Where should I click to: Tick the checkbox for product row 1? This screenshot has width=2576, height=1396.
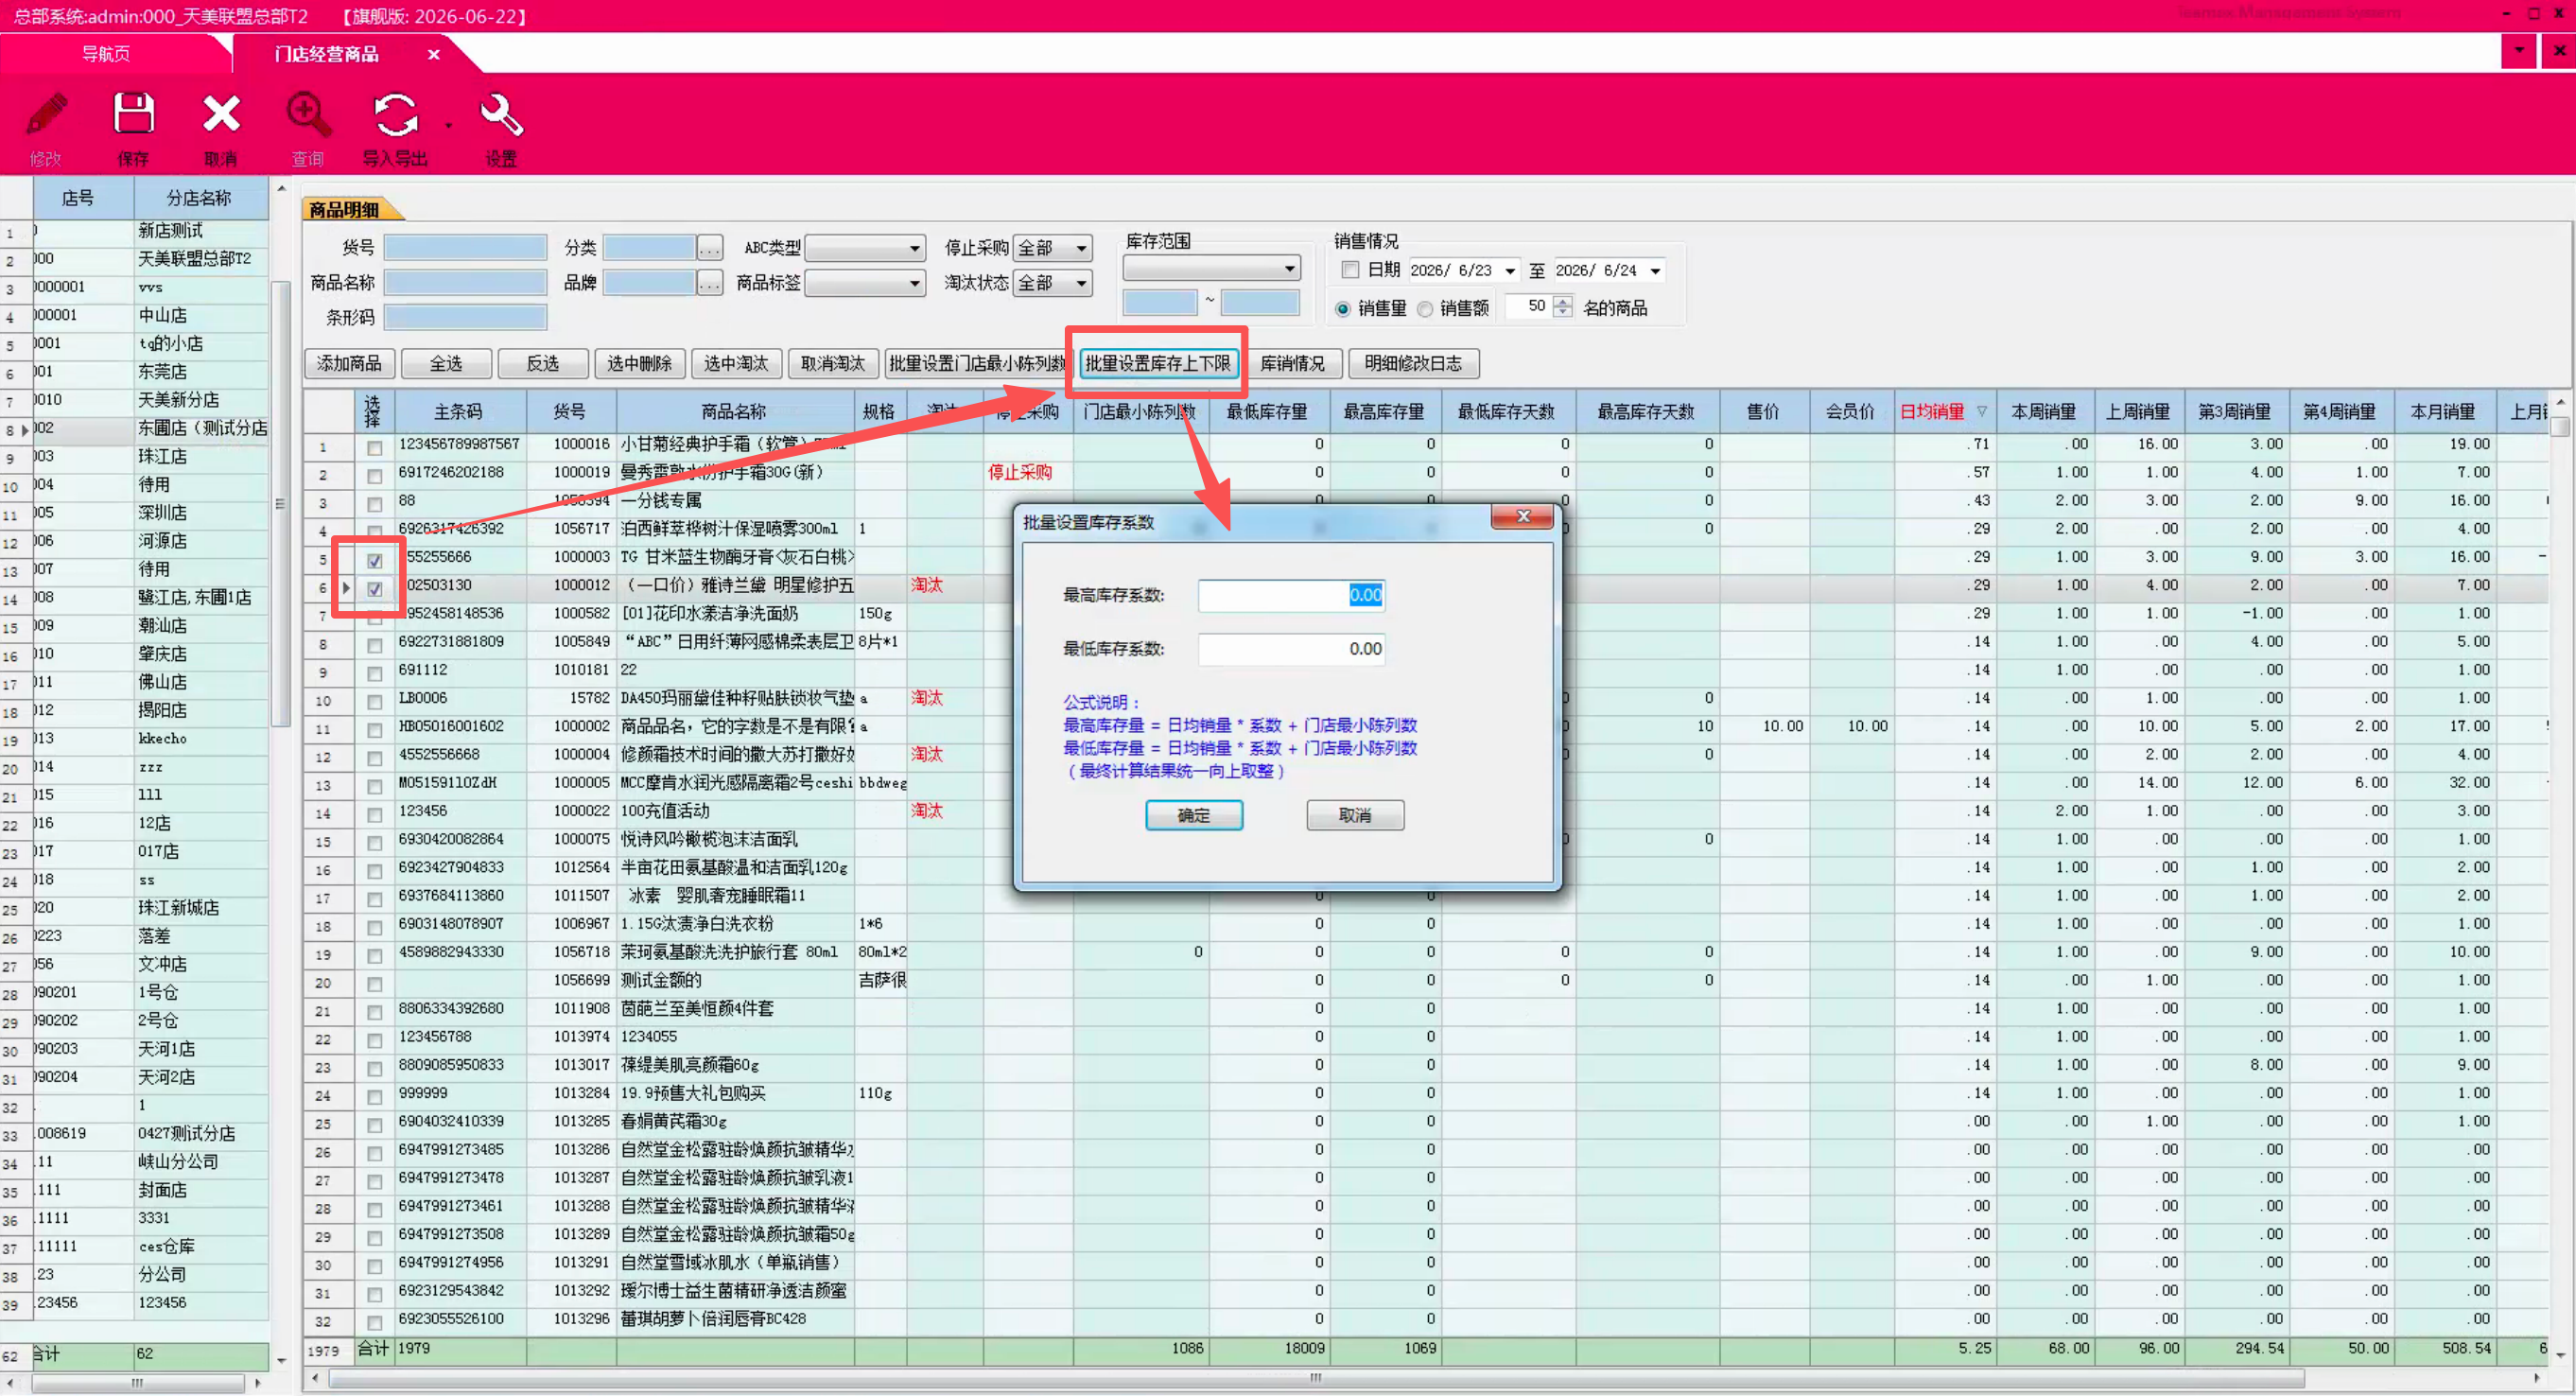tap(374, 448)
